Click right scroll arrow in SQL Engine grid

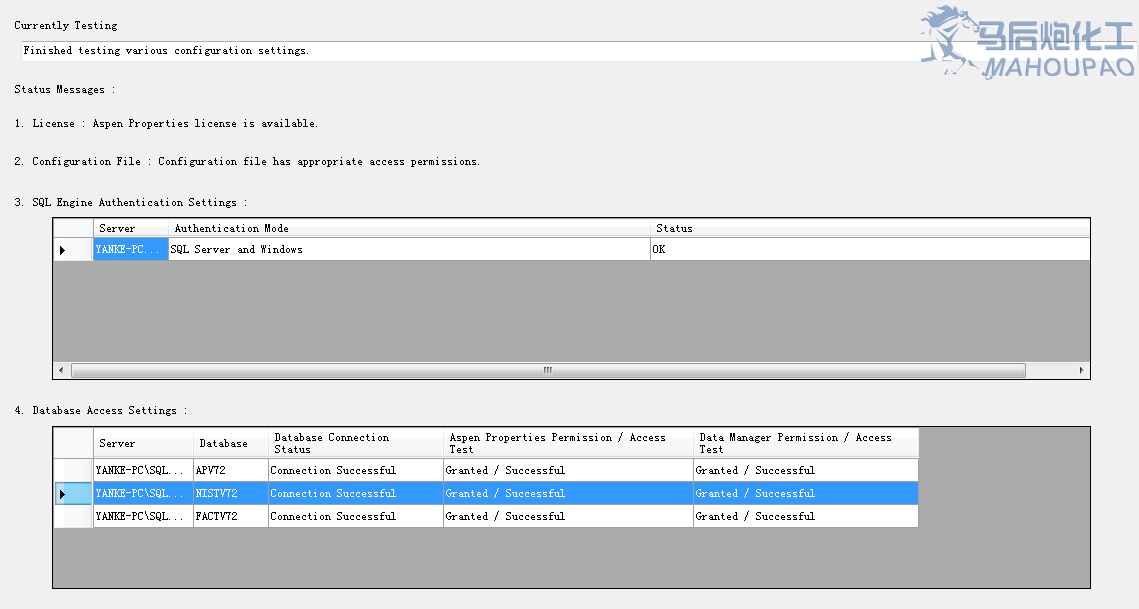click(x=1081, y=371)
